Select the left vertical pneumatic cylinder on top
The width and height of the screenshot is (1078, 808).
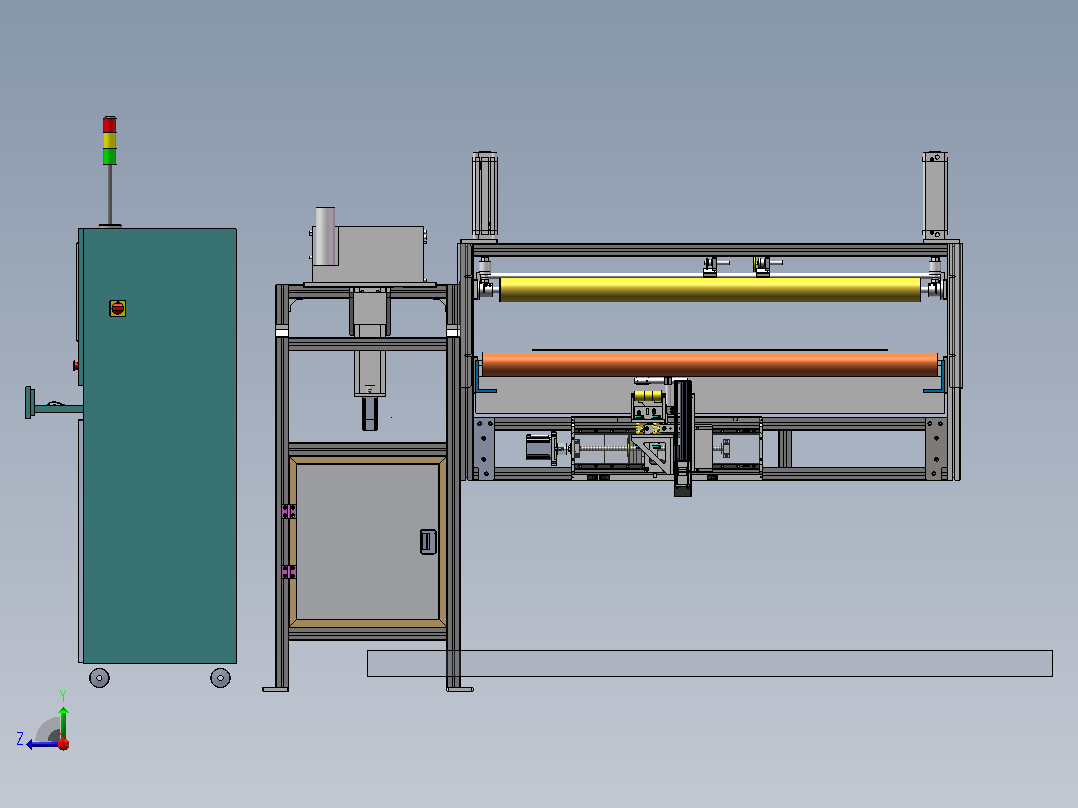click(x=485, y=195)
